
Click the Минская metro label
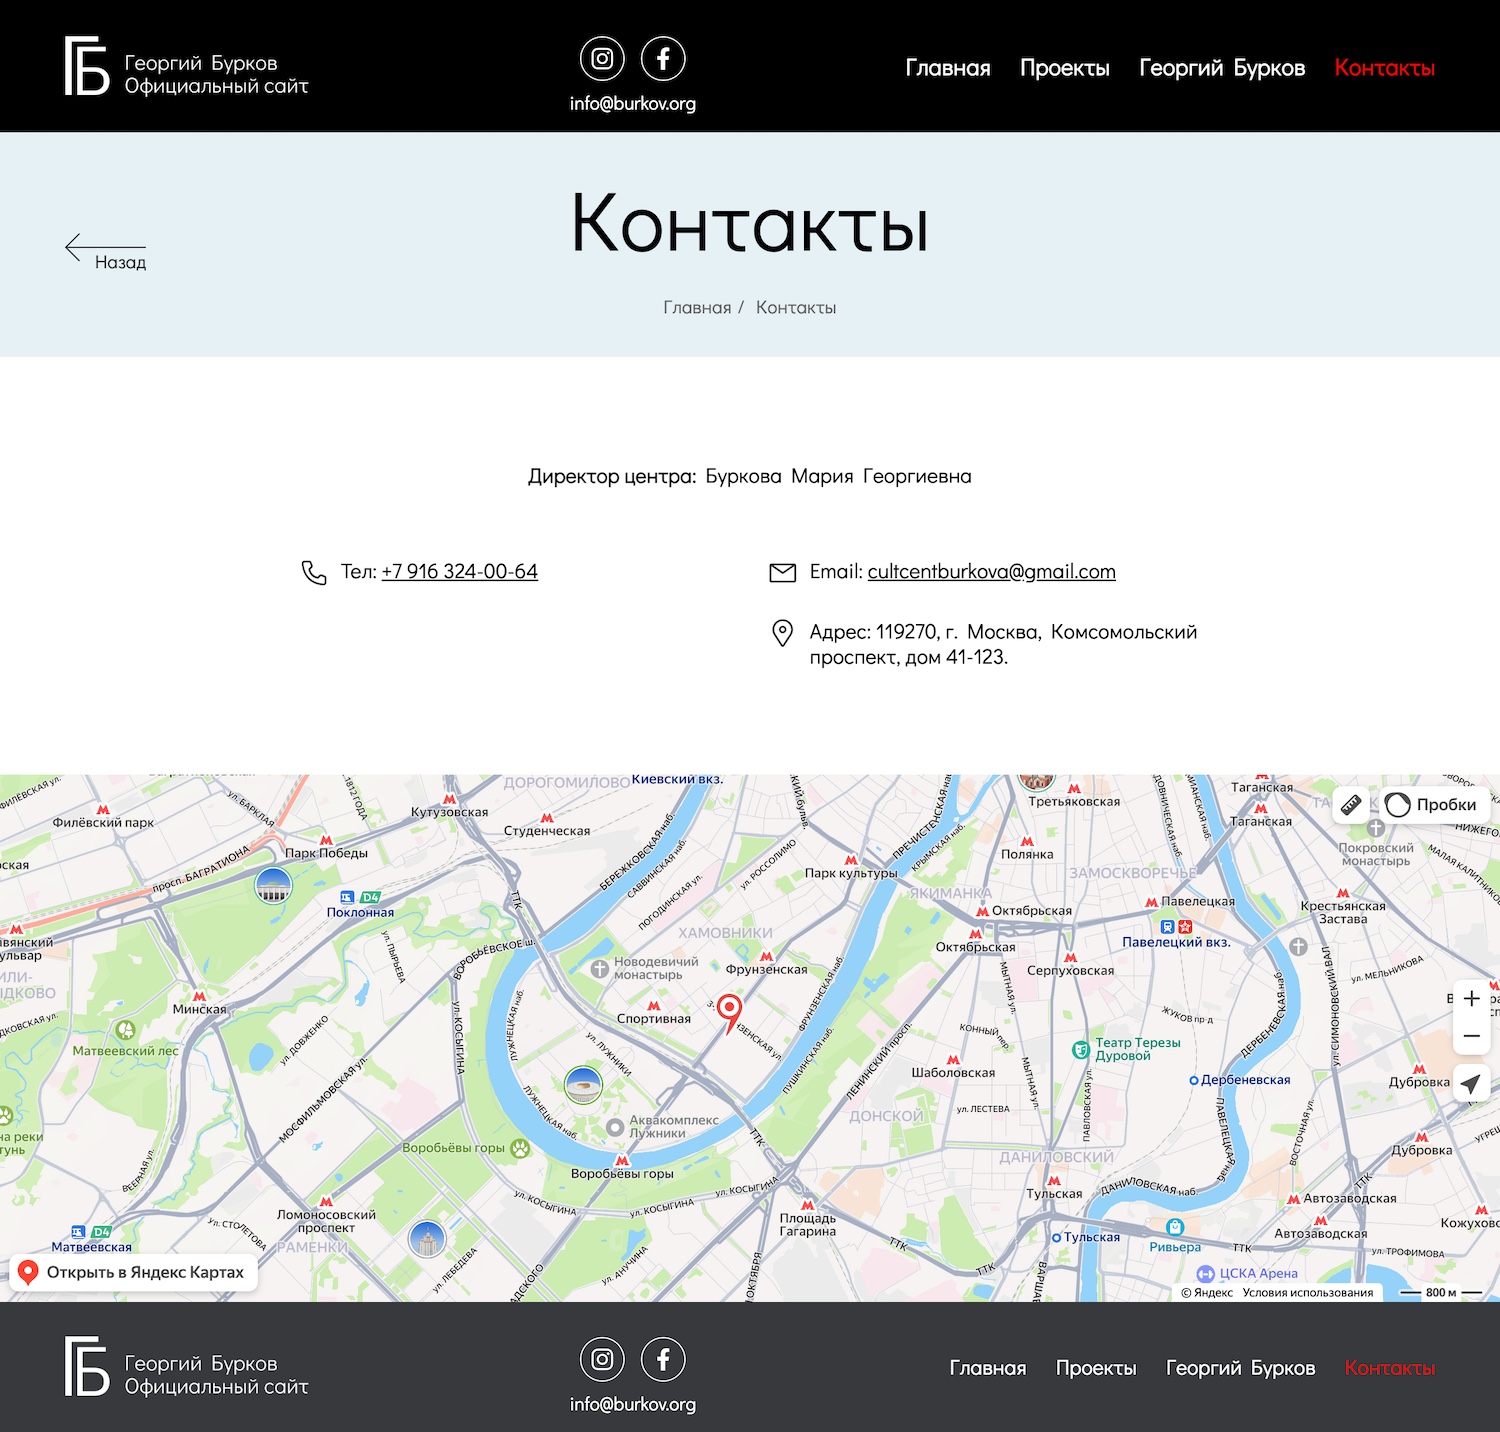(x=200, y=1009)
